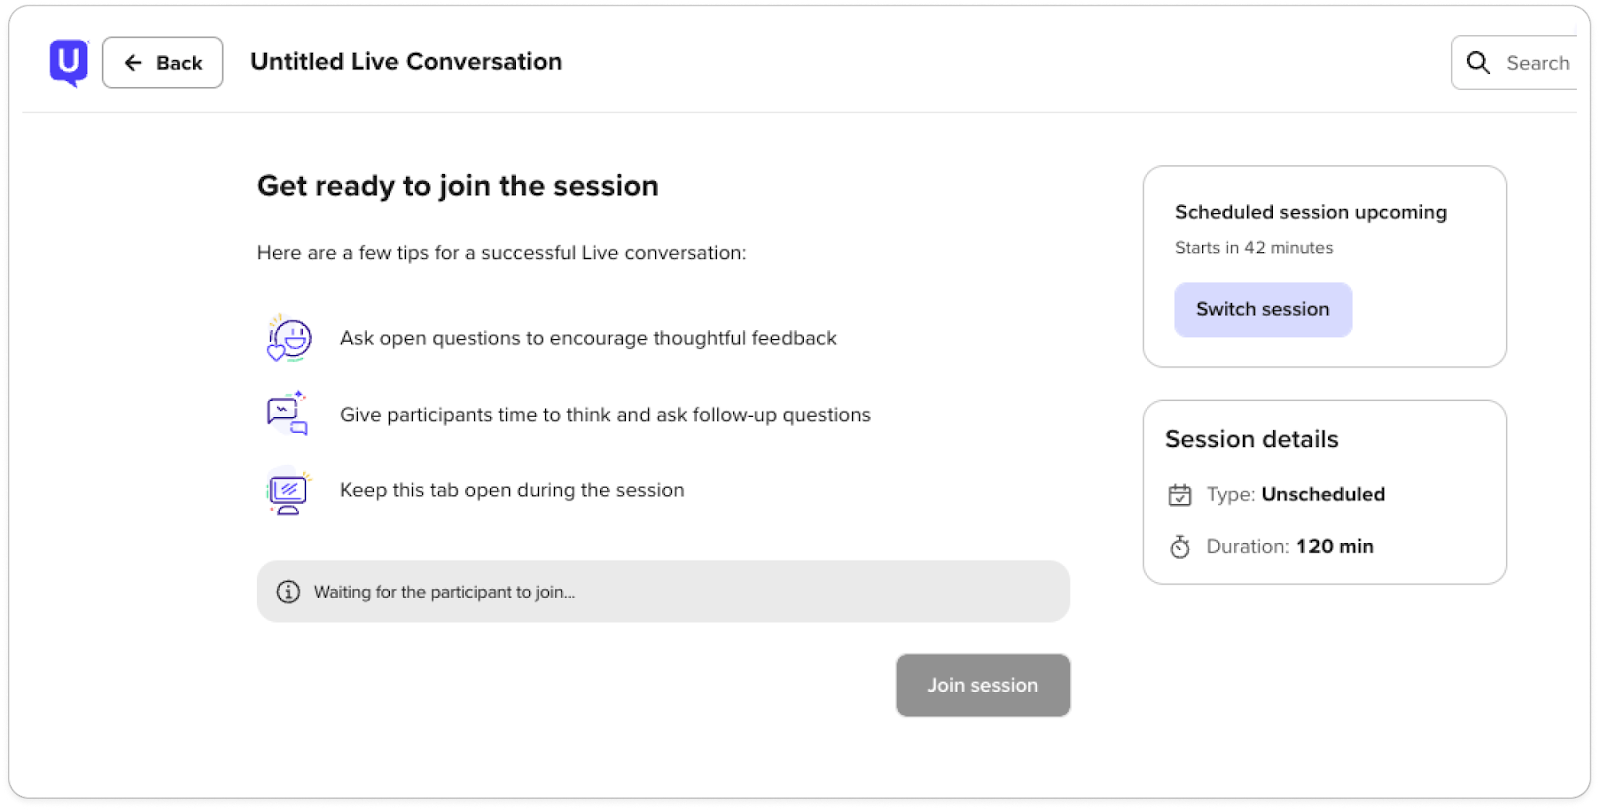Click the UserTesting logo icon
This screenshot has width=1600, height=810.
(x=68, y=63)
